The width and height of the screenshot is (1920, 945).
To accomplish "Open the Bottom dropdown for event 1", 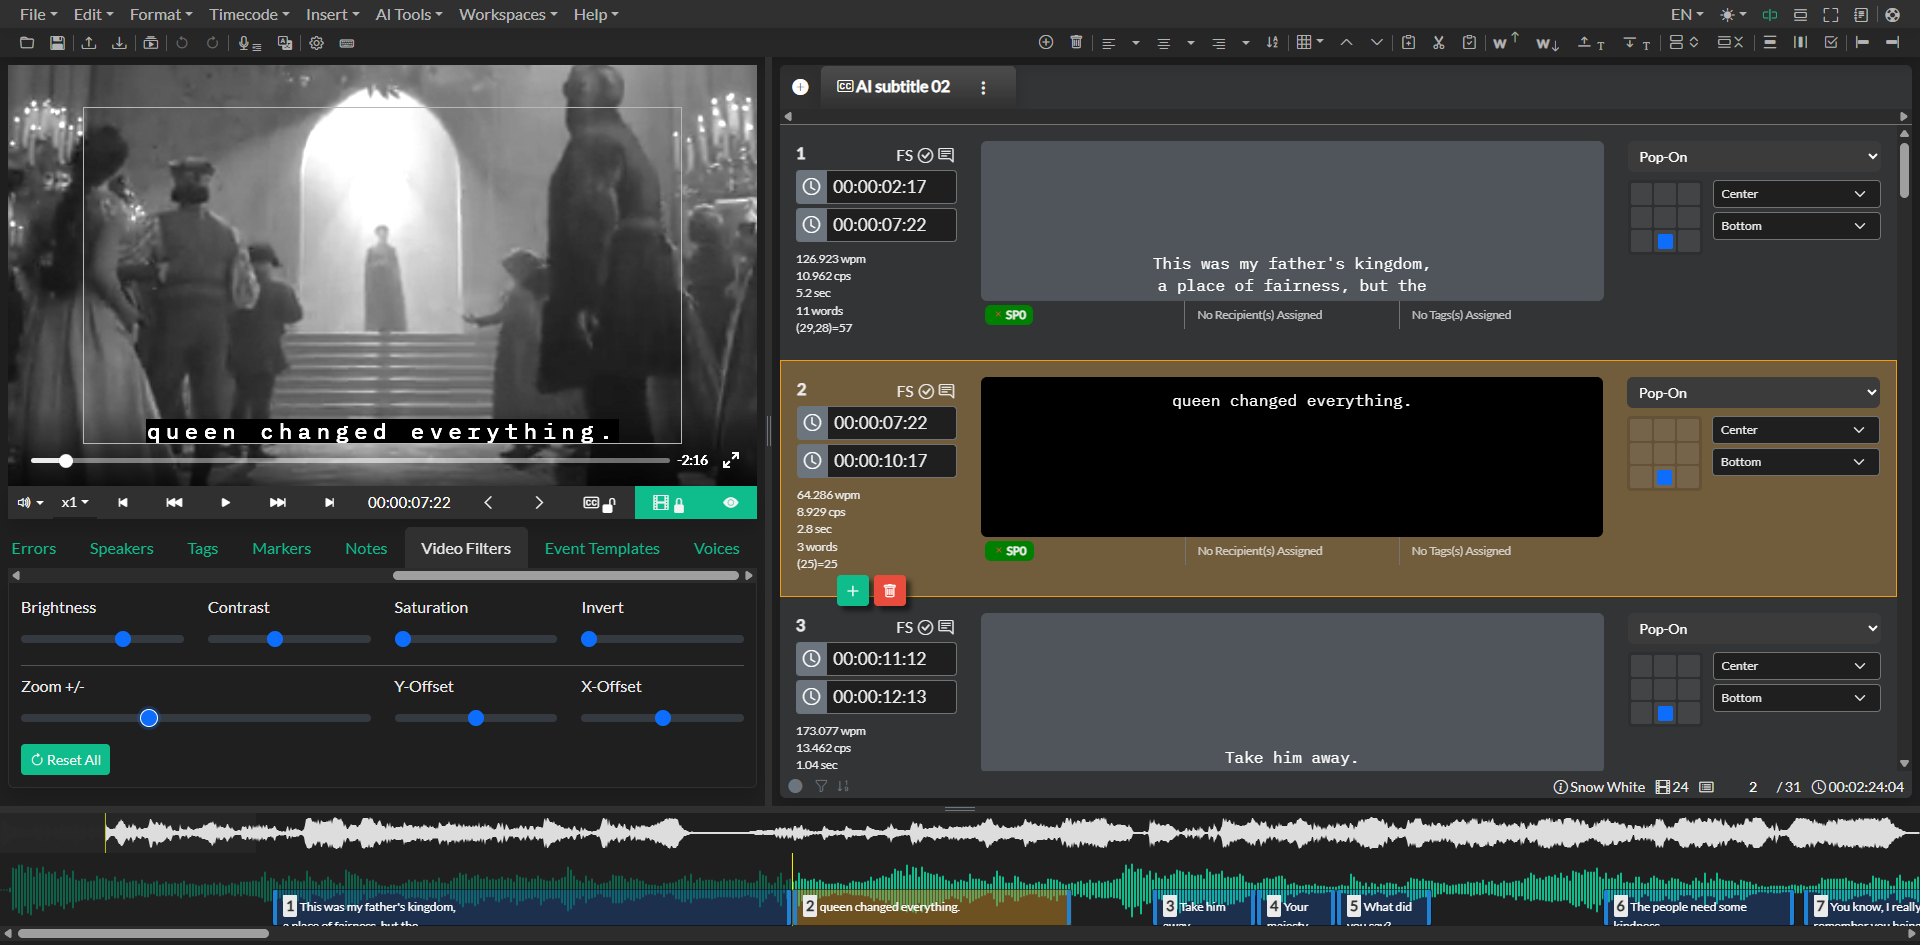I will (1796, 226).
